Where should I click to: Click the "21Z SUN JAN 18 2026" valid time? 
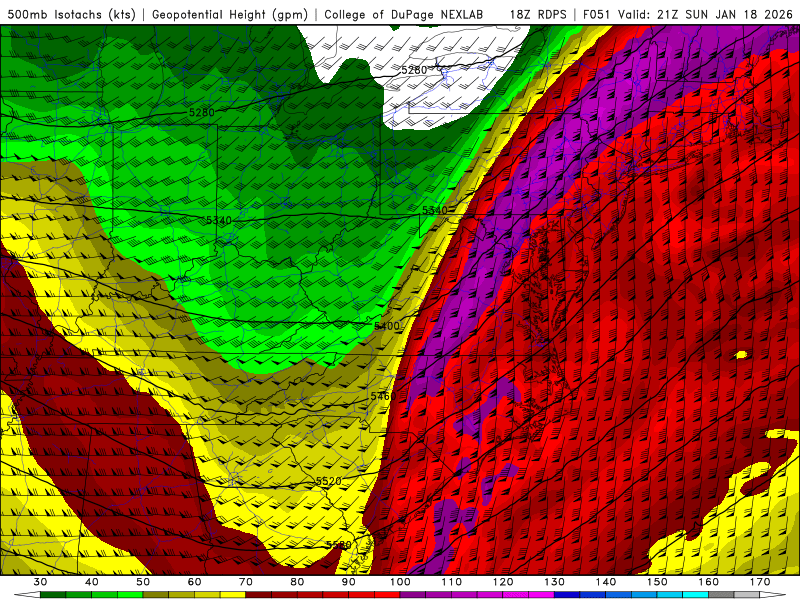725,14
